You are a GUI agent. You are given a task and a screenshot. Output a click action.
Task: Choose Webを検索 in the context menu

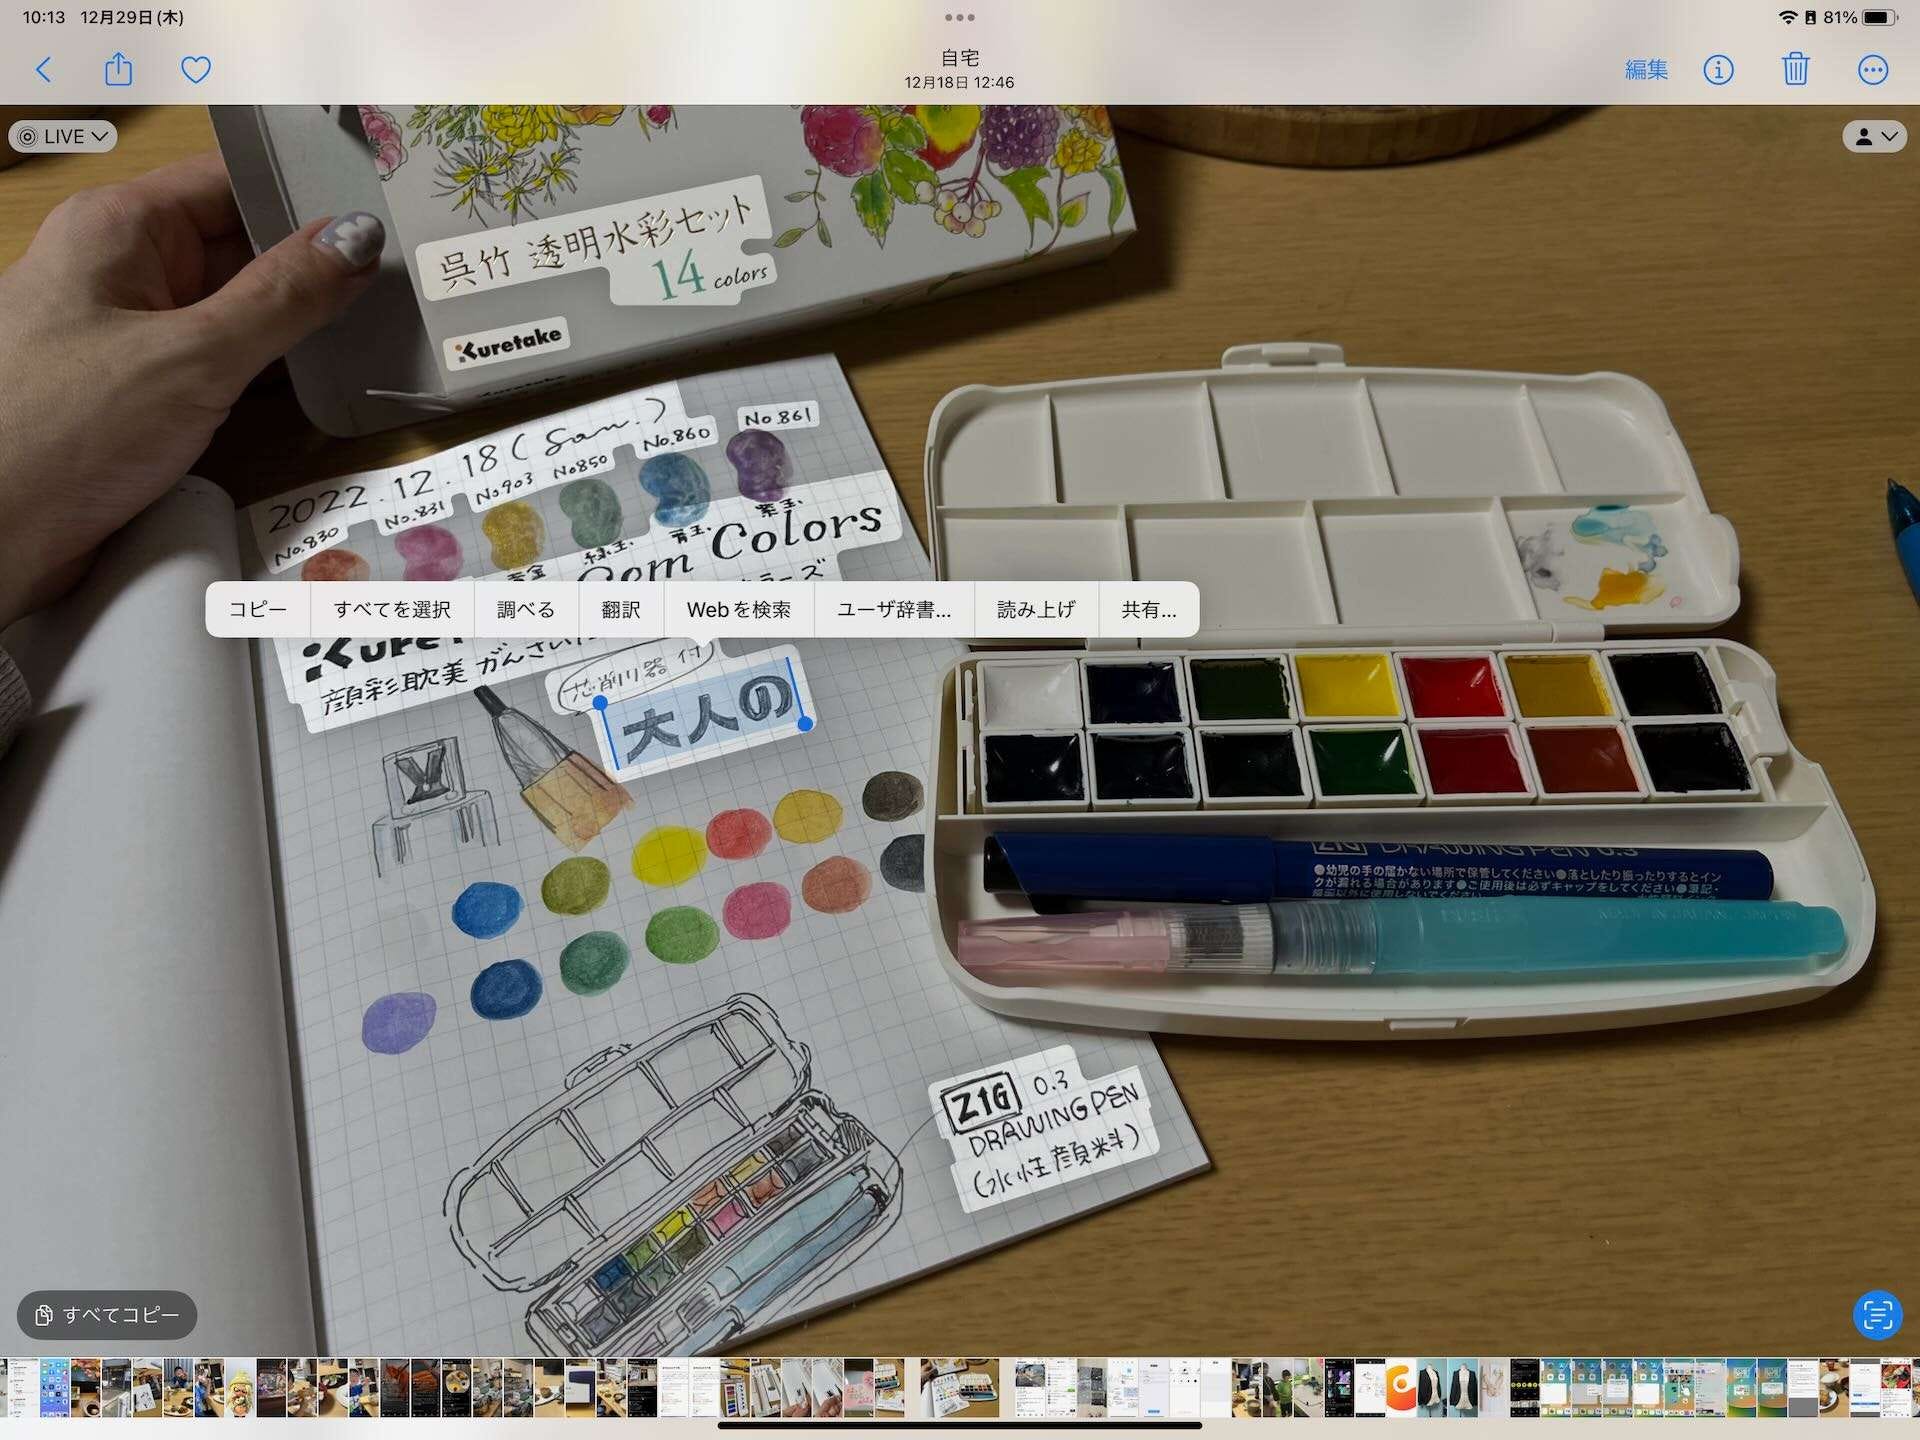coord(739,609)
